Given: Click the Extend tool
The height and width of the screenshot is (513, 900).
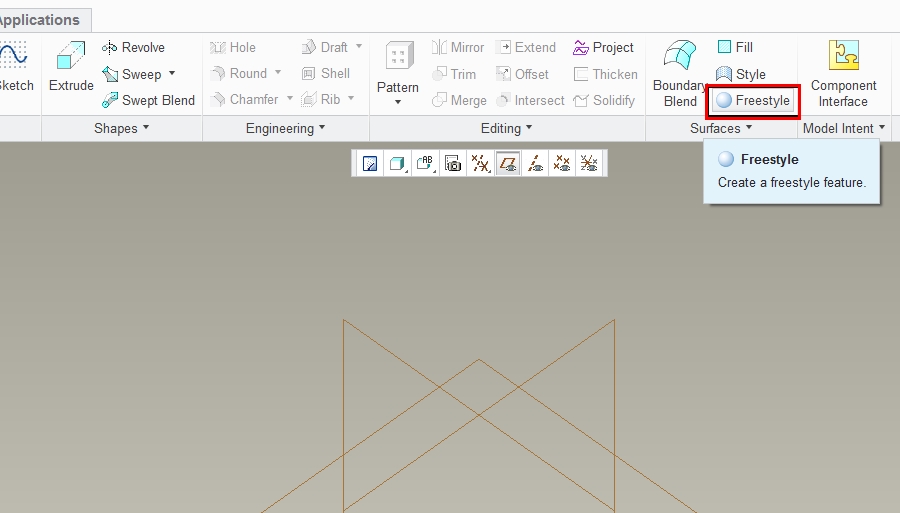Looking at the screenshot, I should [526, 48].
